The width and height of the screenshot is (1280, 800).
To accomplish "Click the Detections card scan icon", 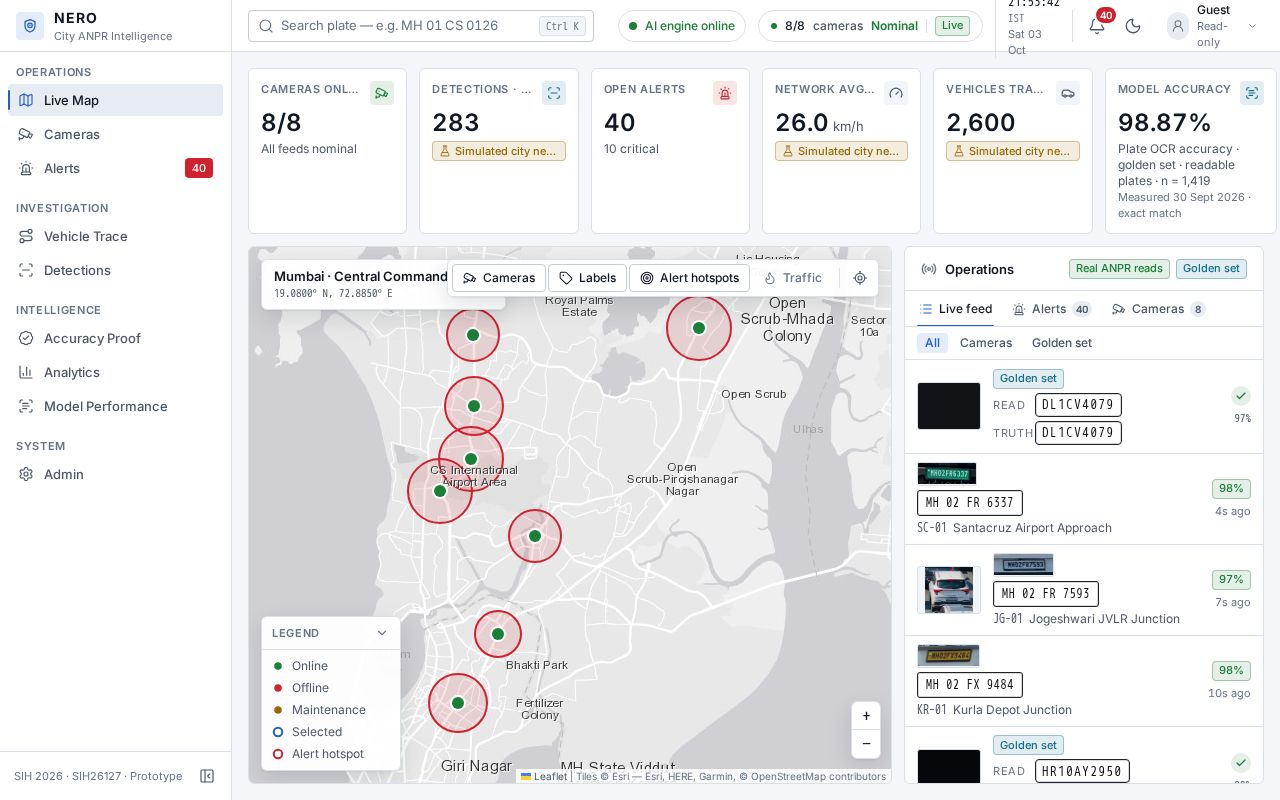I will [x=554, y=93].
